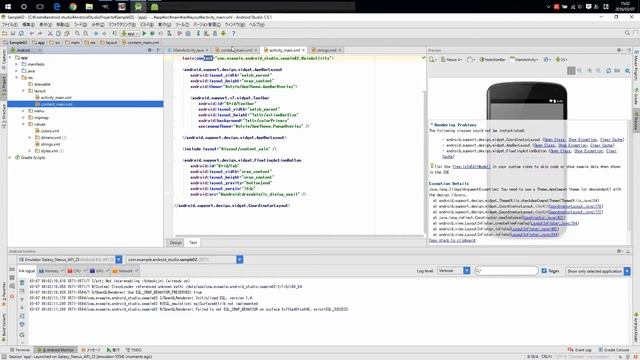Viewport: 640px width, 360px height.
Task: Click the Debug app bug icon
Action: (x=152, y=33)
